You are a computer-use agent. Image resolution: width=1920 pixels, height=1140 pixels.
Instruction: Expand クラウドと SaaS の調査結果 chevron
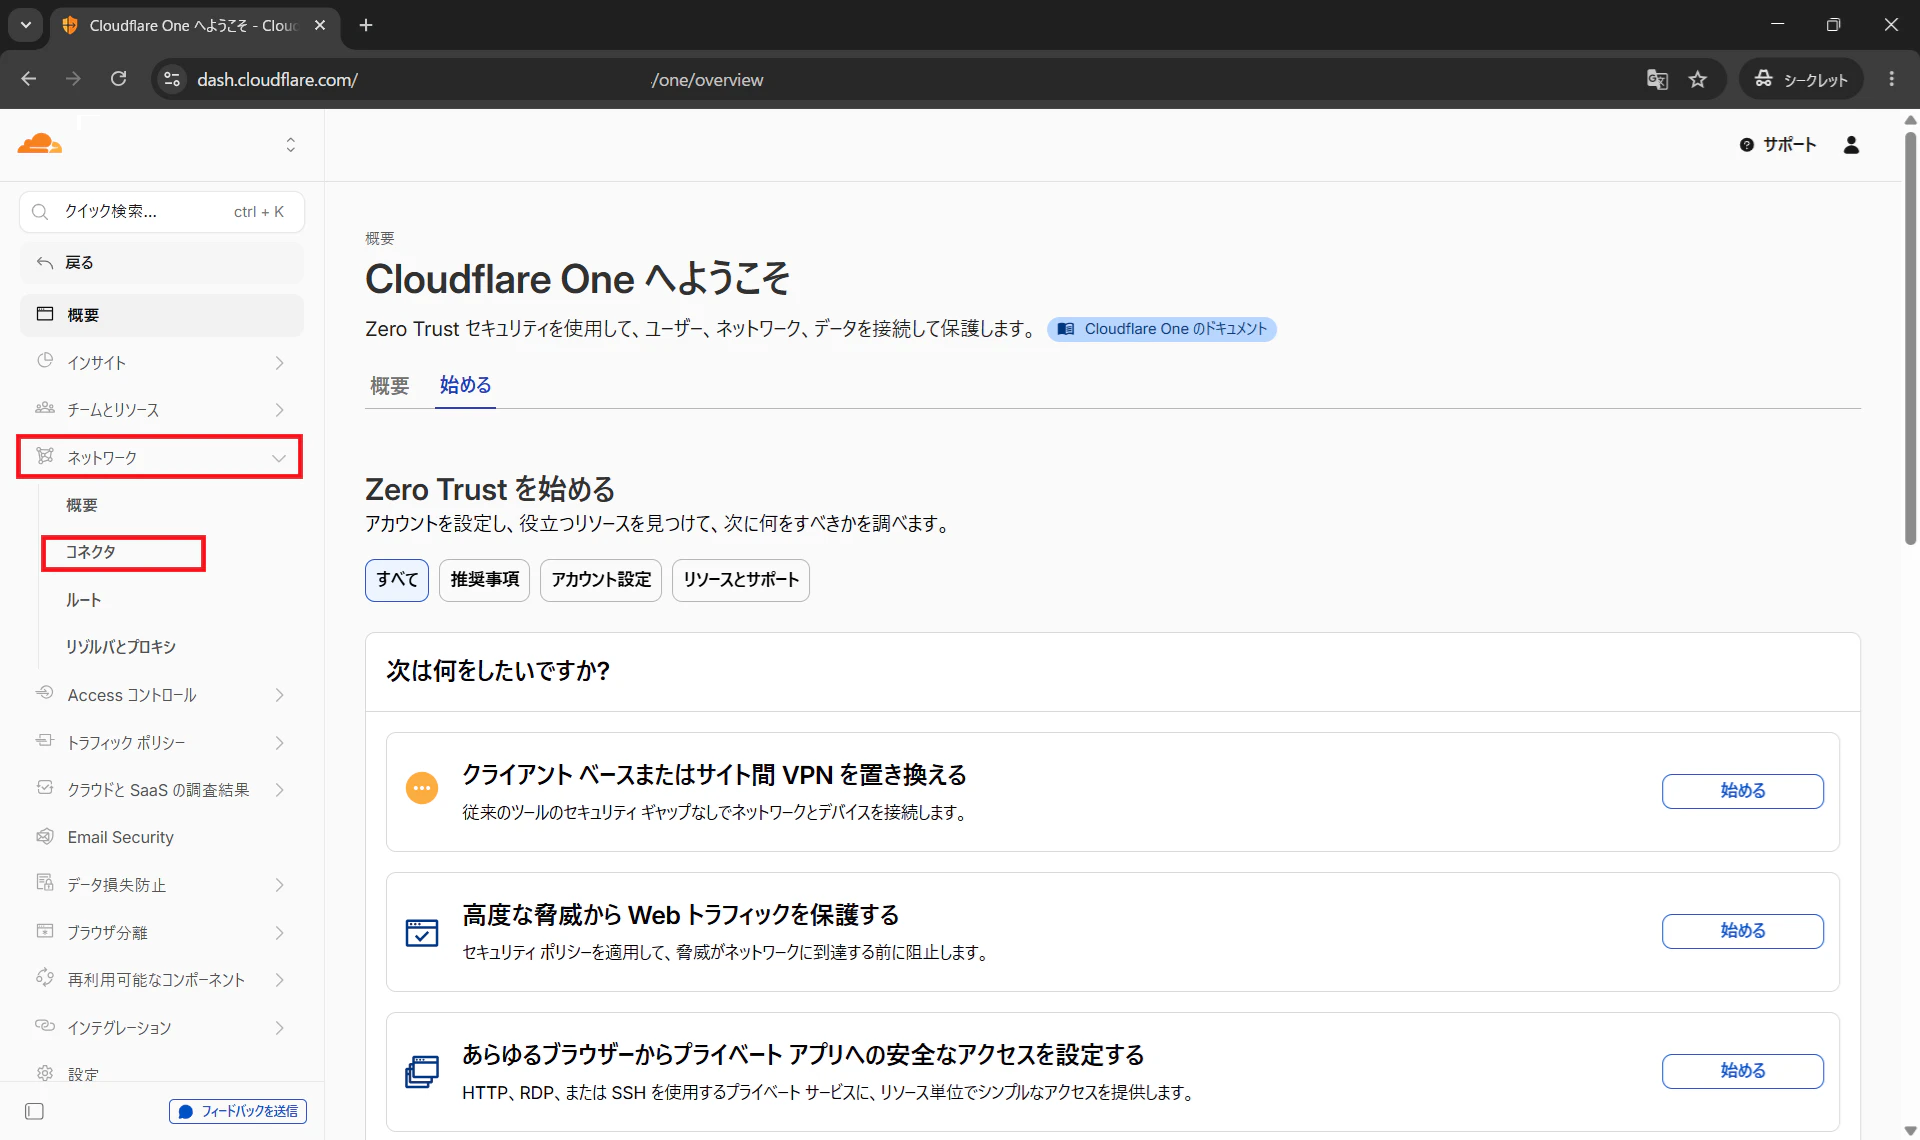coord(279,790)
